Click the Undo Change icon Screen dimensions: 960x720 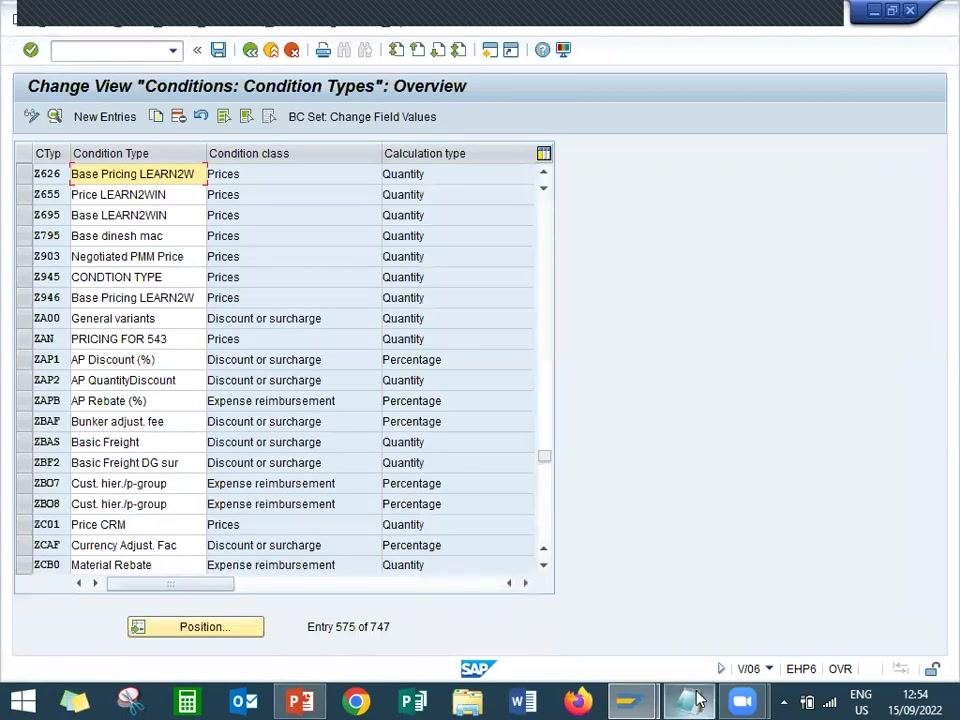click(x=201, y=115)
